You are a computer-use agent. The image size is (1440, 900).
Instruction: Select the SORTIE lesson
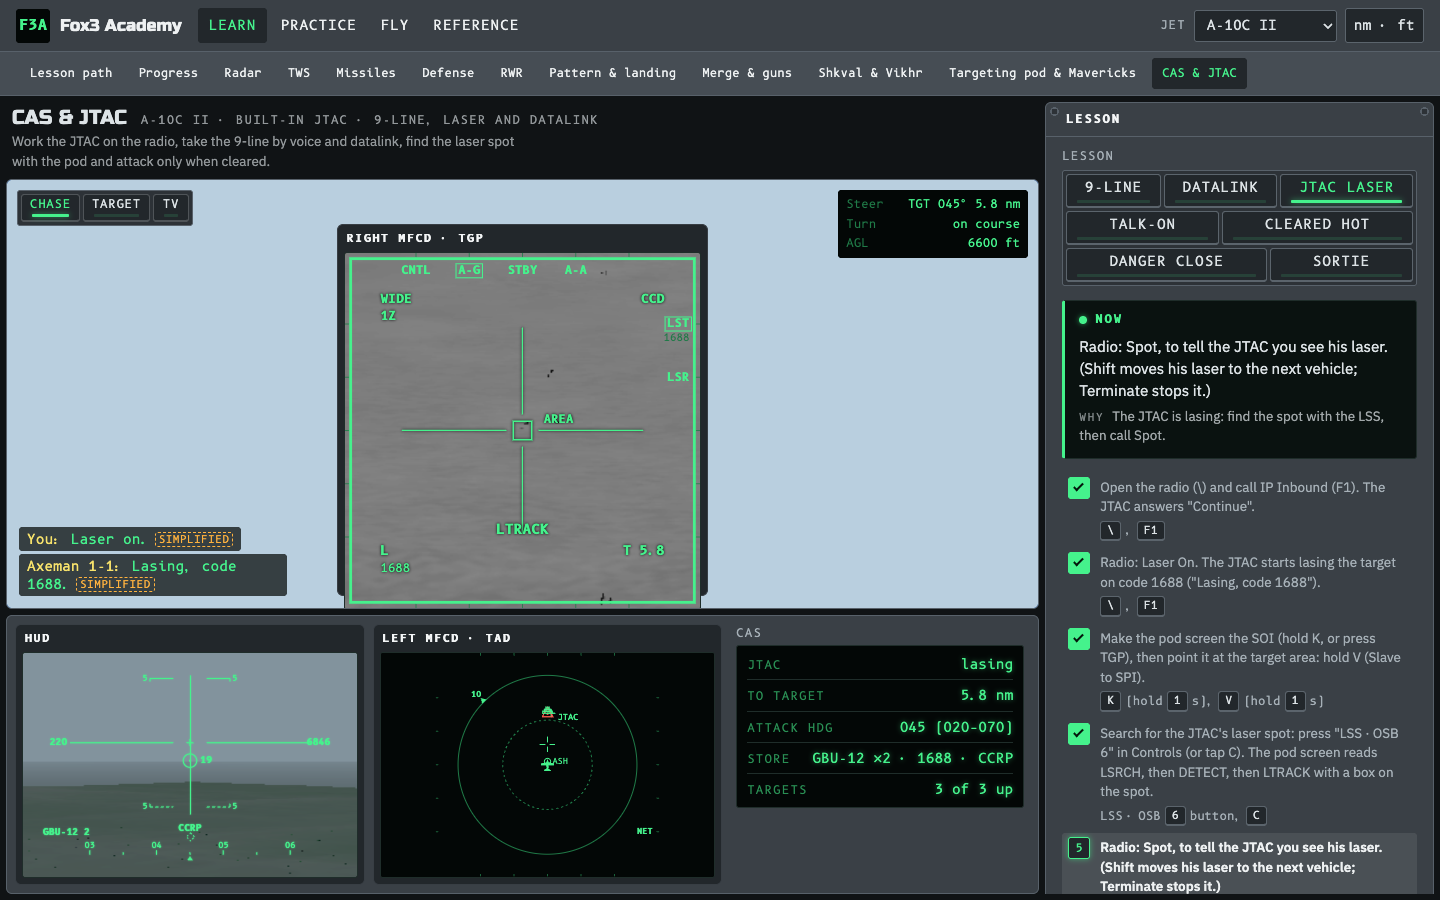(x=1341, y=263)
